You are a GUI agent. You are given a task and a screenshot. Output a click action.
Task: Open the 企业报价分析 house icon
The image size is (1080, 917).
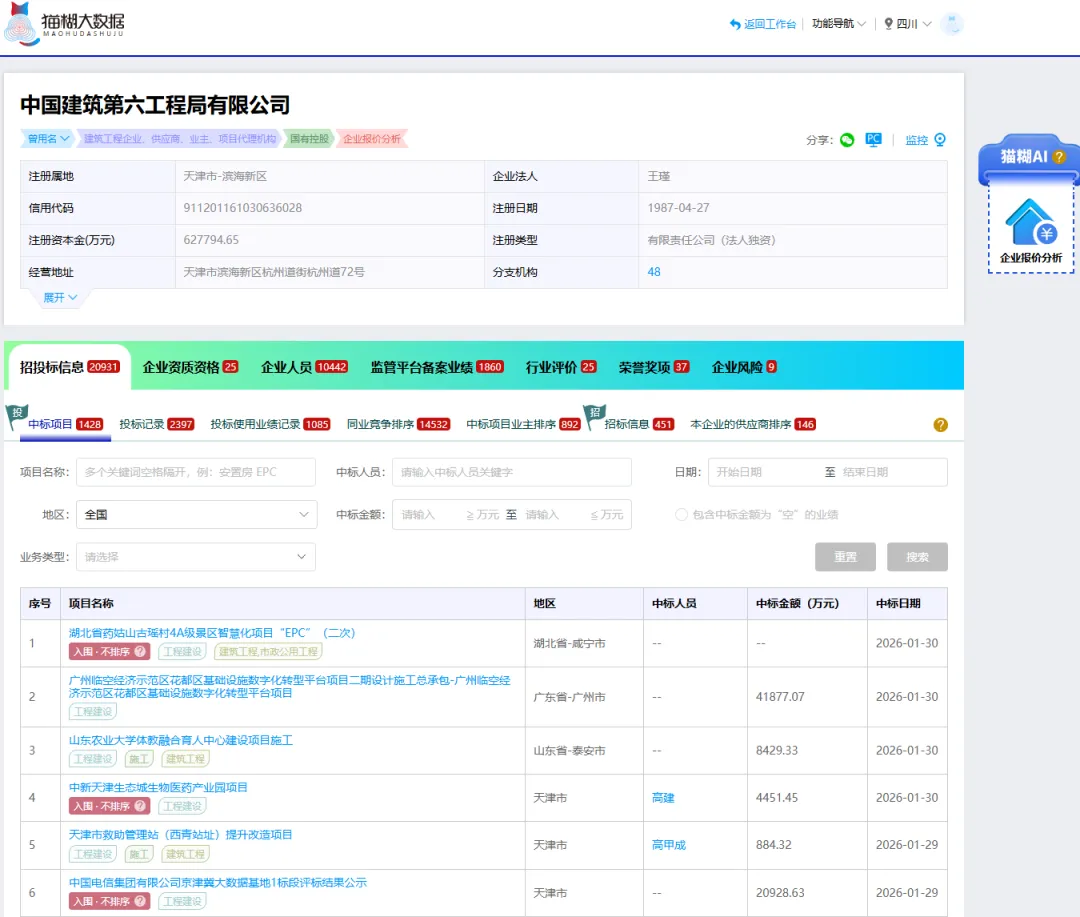(x=1031, y=222)
